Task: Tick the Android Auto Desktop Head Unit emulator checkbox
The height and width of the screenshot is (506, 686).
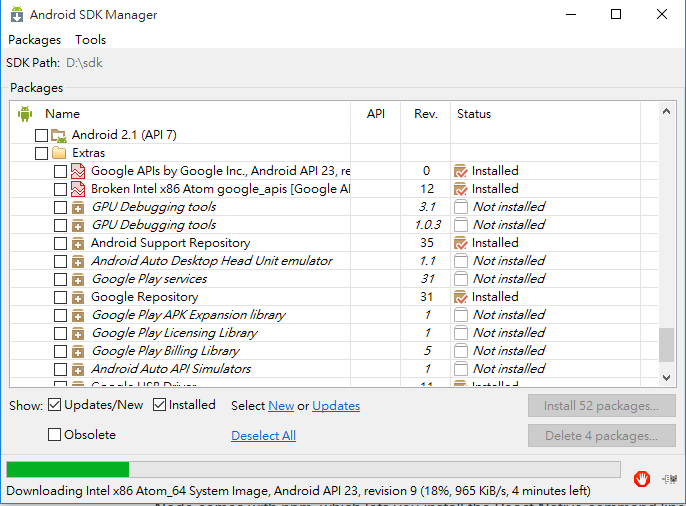Action: tap(60, 261)
